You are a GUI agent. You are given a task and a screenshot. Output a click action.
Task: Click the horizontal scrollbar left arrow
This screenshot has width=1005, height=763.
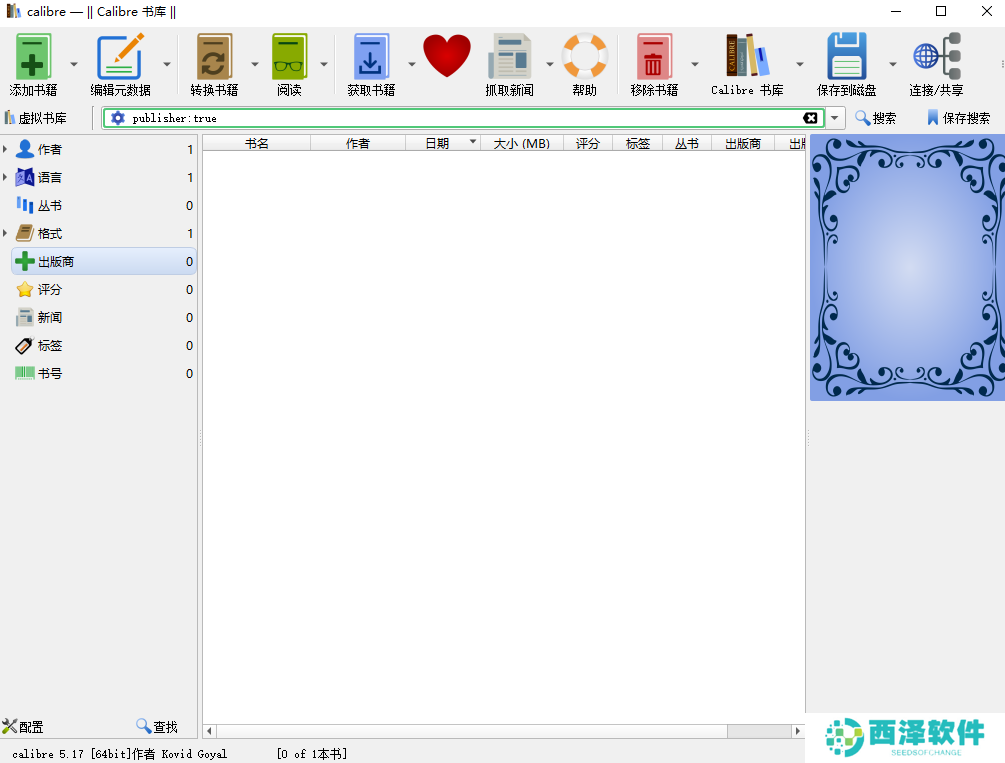209,731
